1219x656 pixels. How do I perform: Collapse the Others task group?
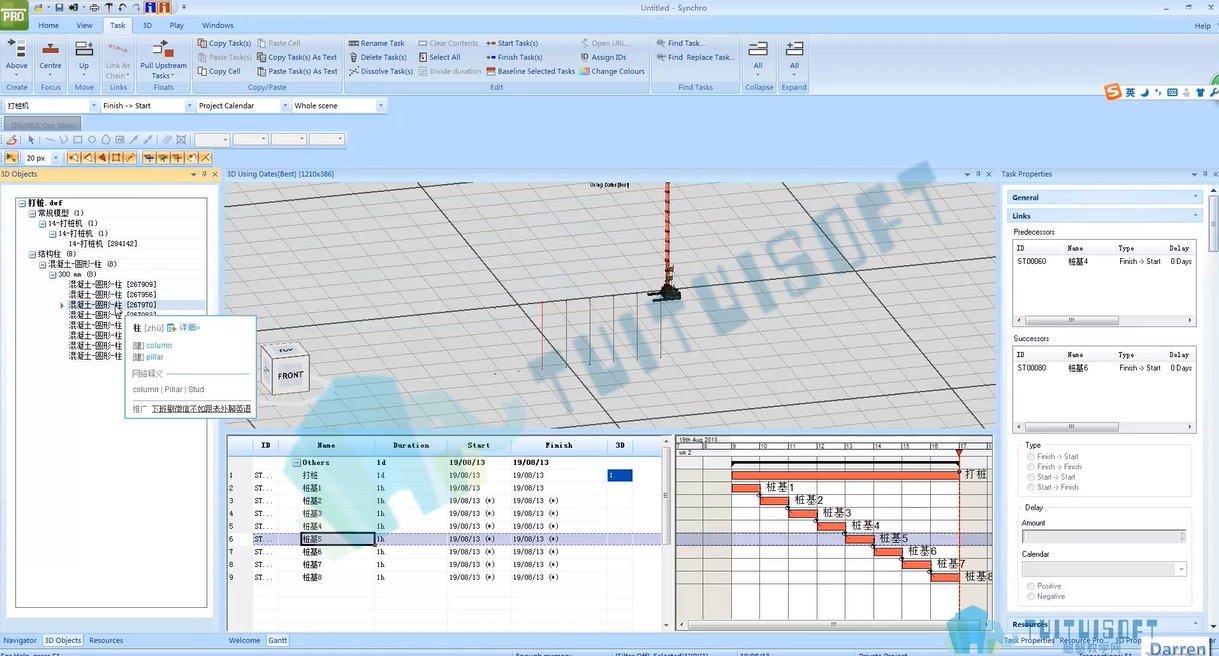click(x=297, y=463)
